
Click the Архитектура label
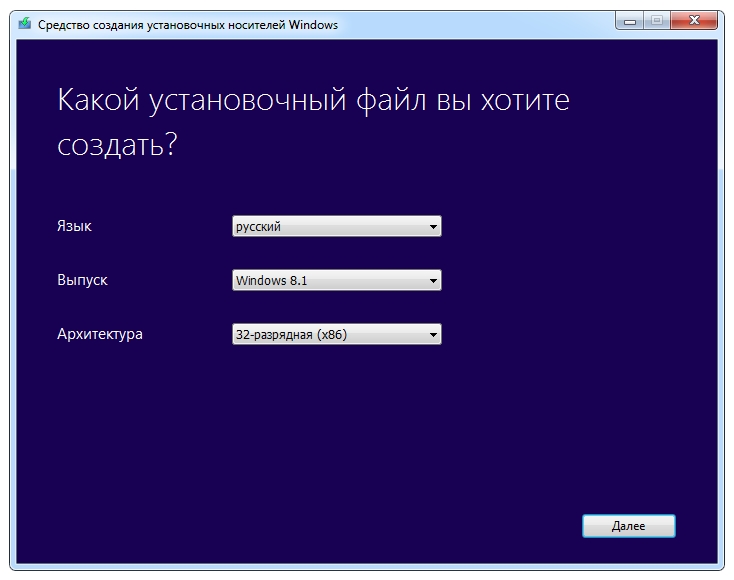(x=100, y=334)
